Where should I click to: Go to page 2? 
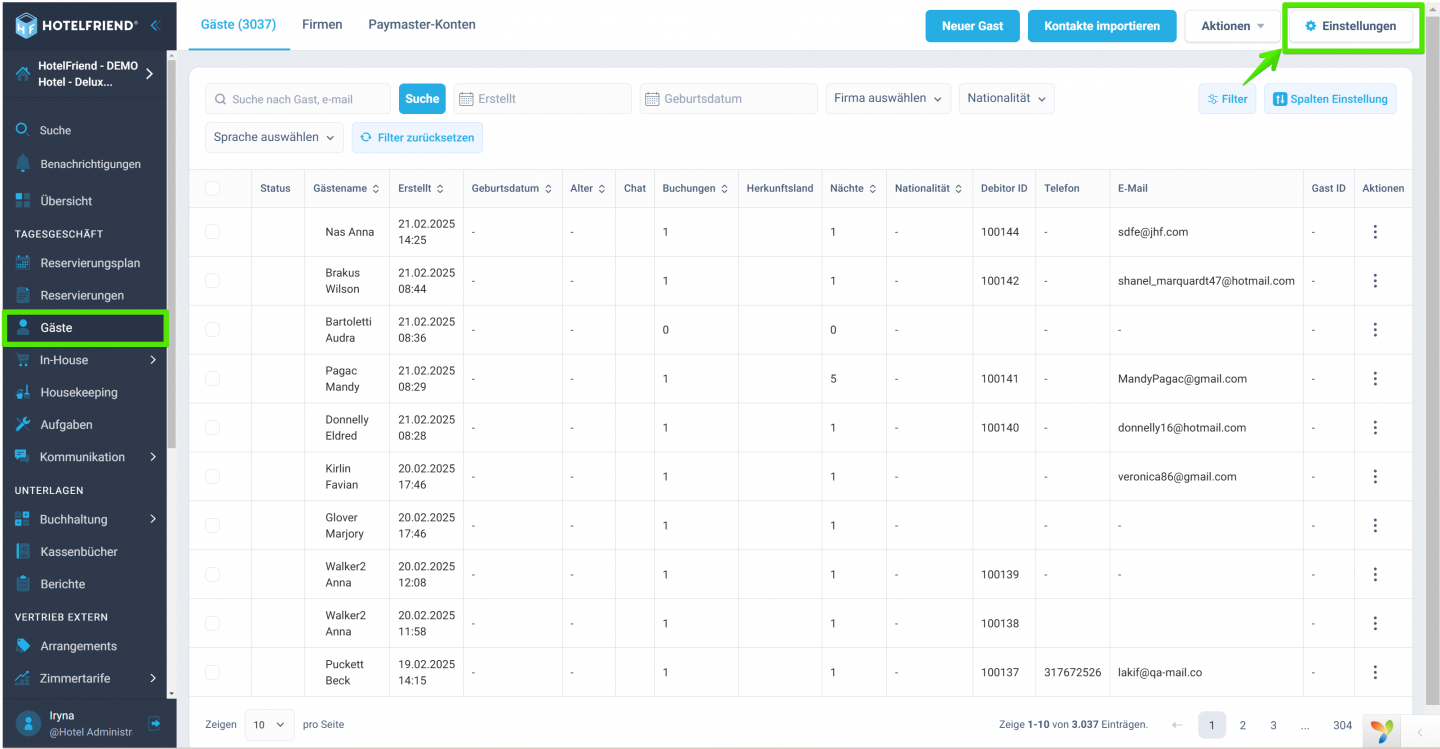point(1243,725)
